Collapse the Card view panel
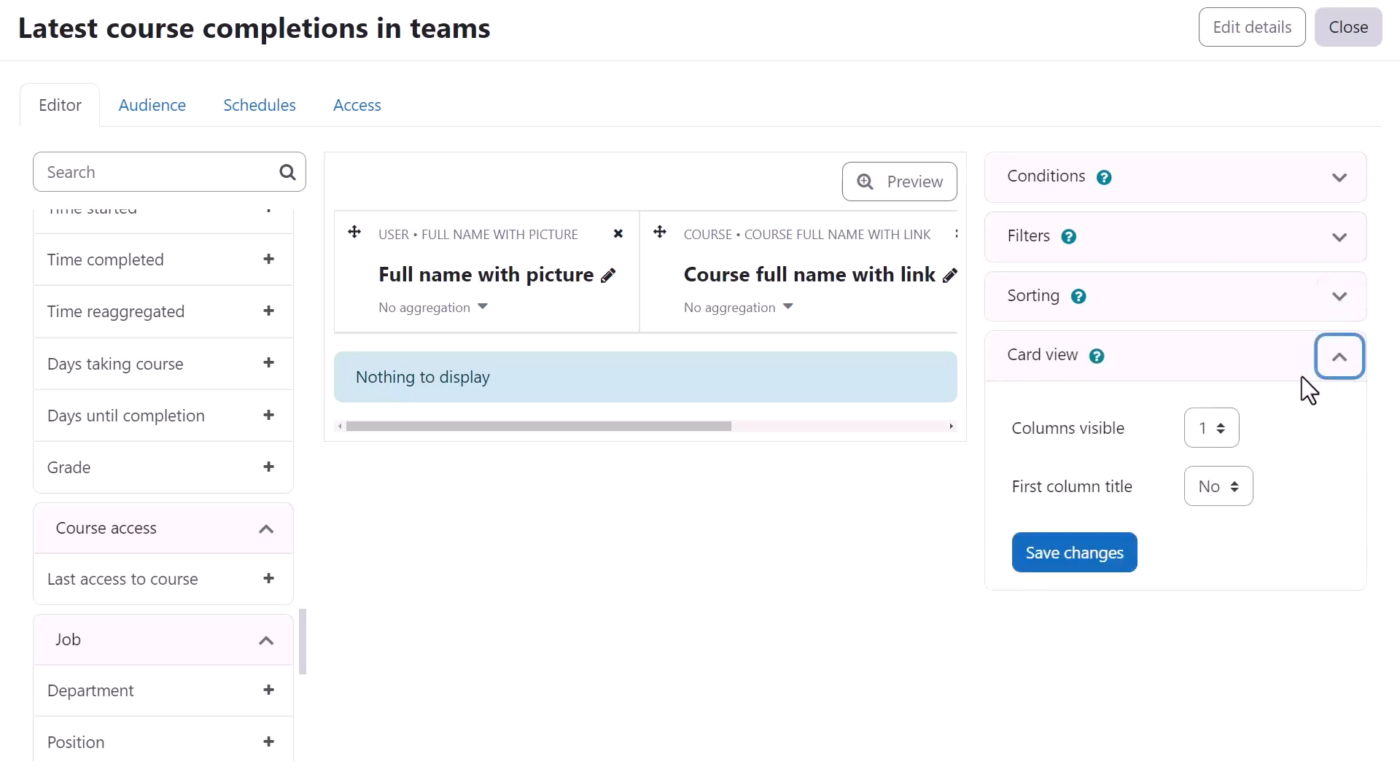 coord(1339,357)
